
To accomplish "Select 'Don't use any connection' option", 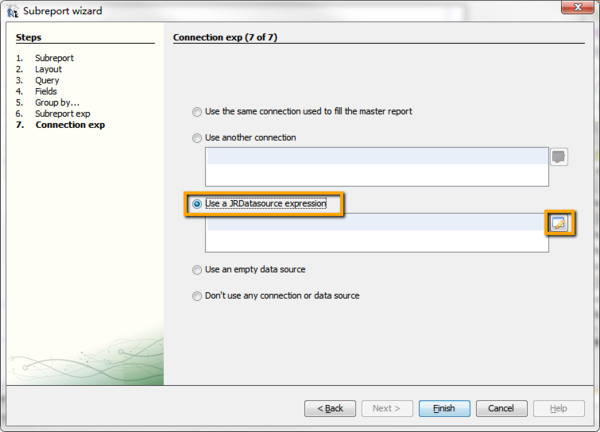I will coord(197,295).
